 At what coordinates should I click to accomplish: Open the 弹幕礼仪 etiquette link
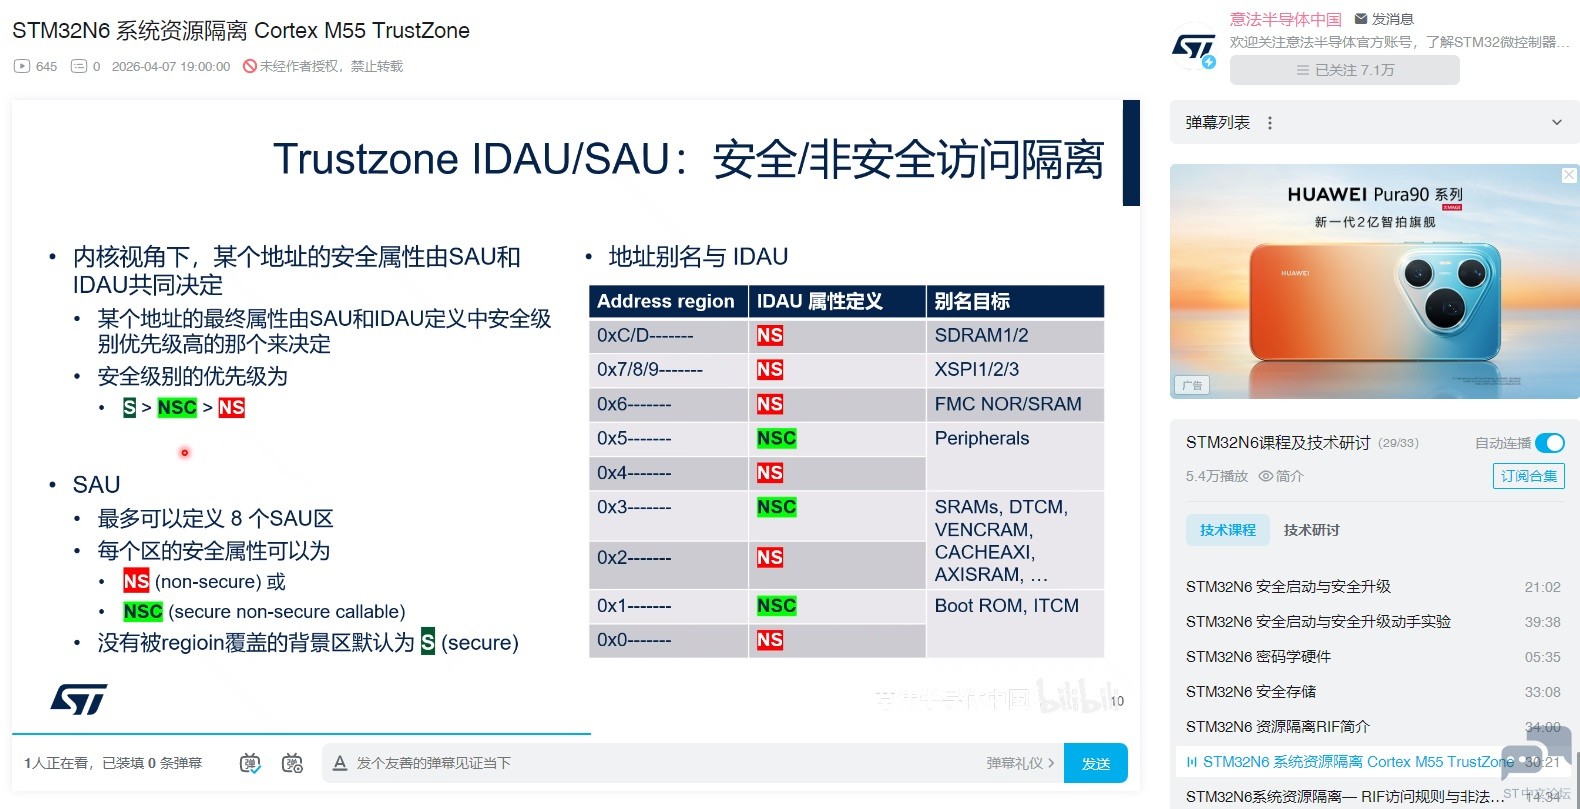[x=1020, y=763]
